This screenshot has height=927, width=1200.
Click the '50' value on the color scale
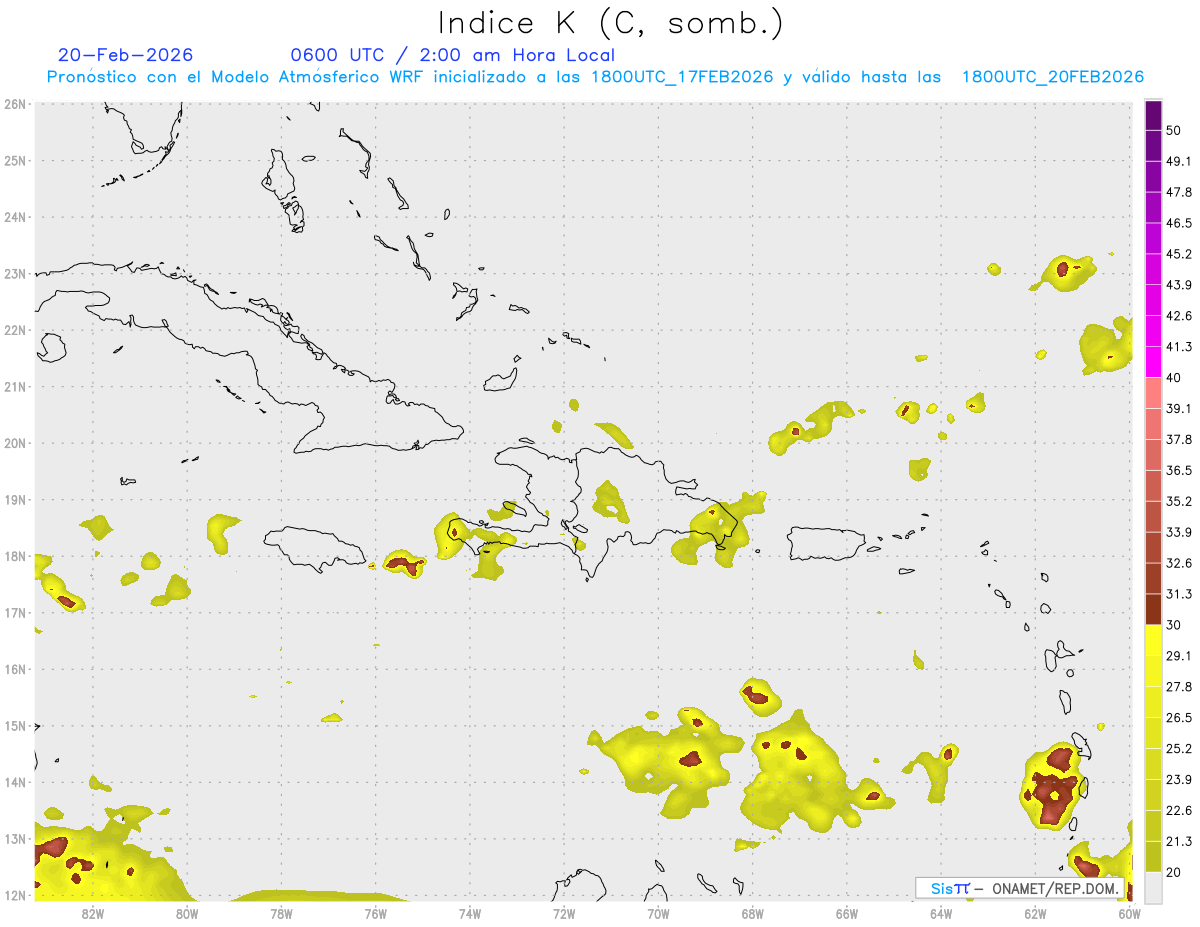click(1174, 130)
